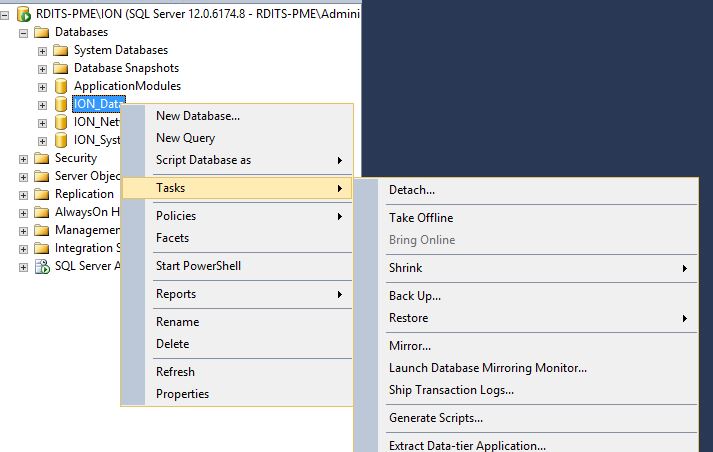713x452 pixels.
Task: Expand the System Databases node
Action: 42,50
